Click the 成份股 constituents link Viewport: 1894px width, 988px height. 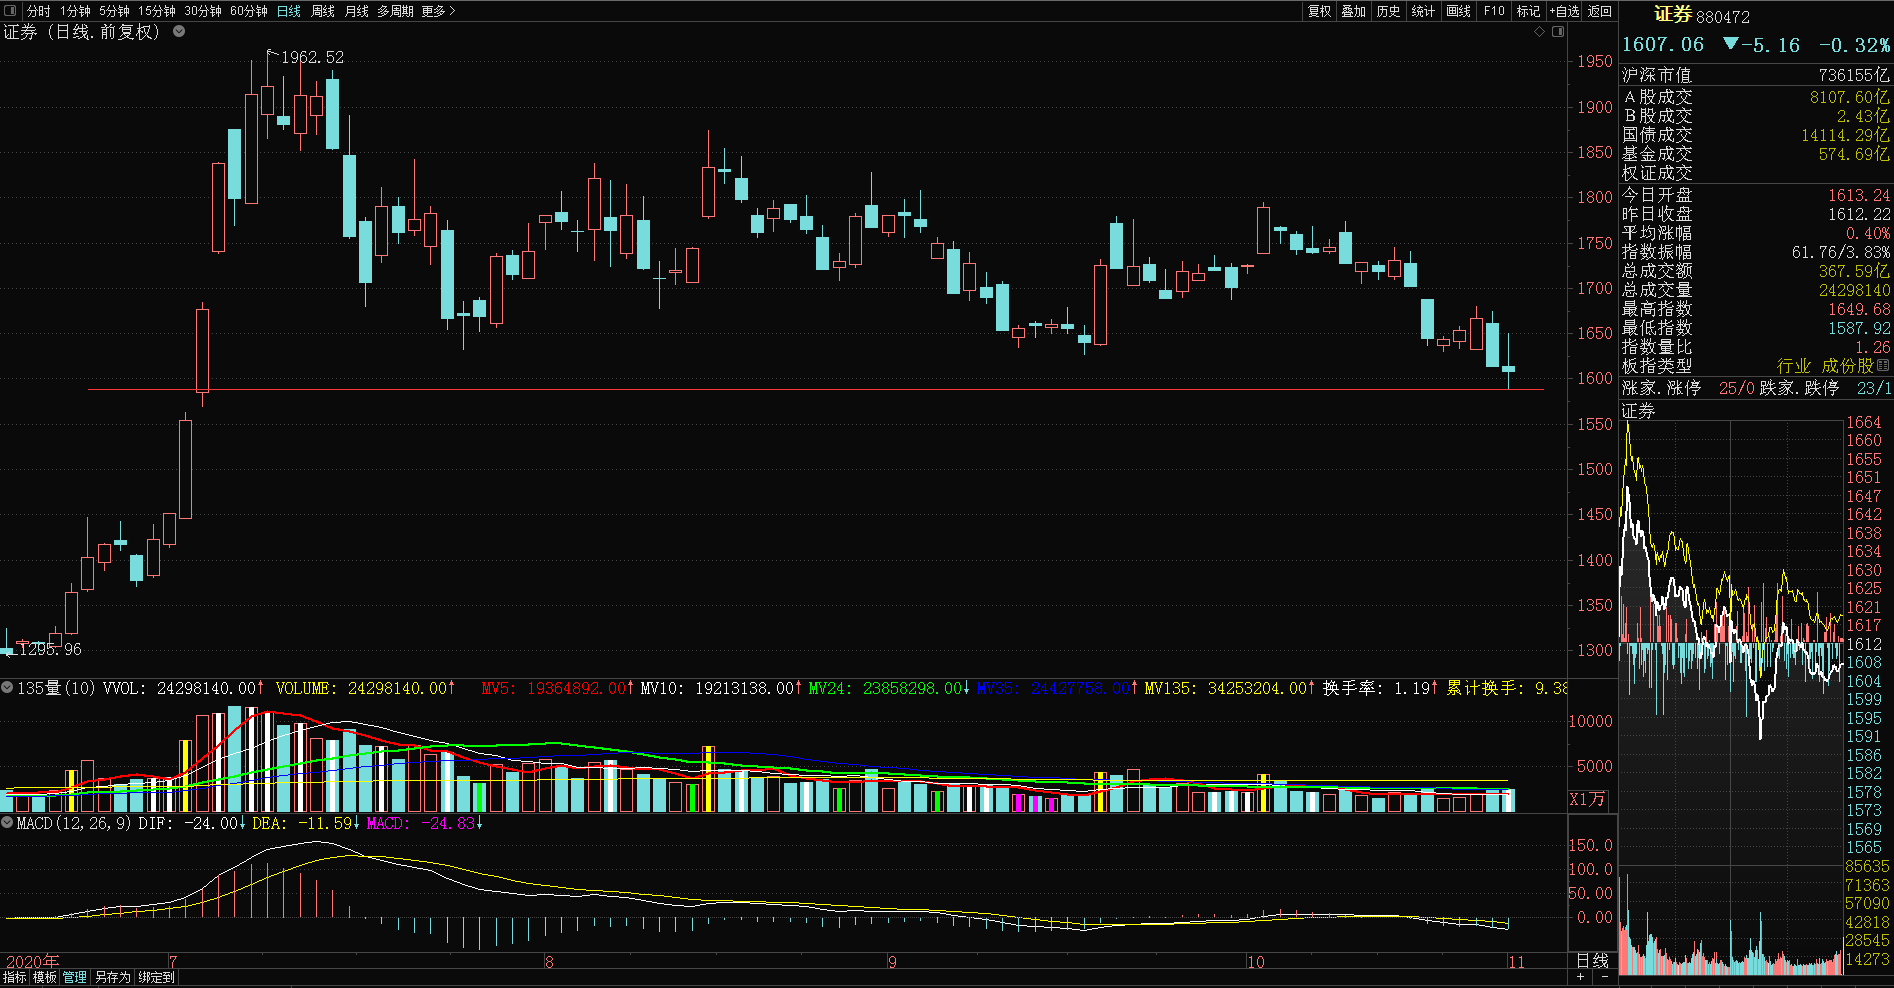[1847, 366]
